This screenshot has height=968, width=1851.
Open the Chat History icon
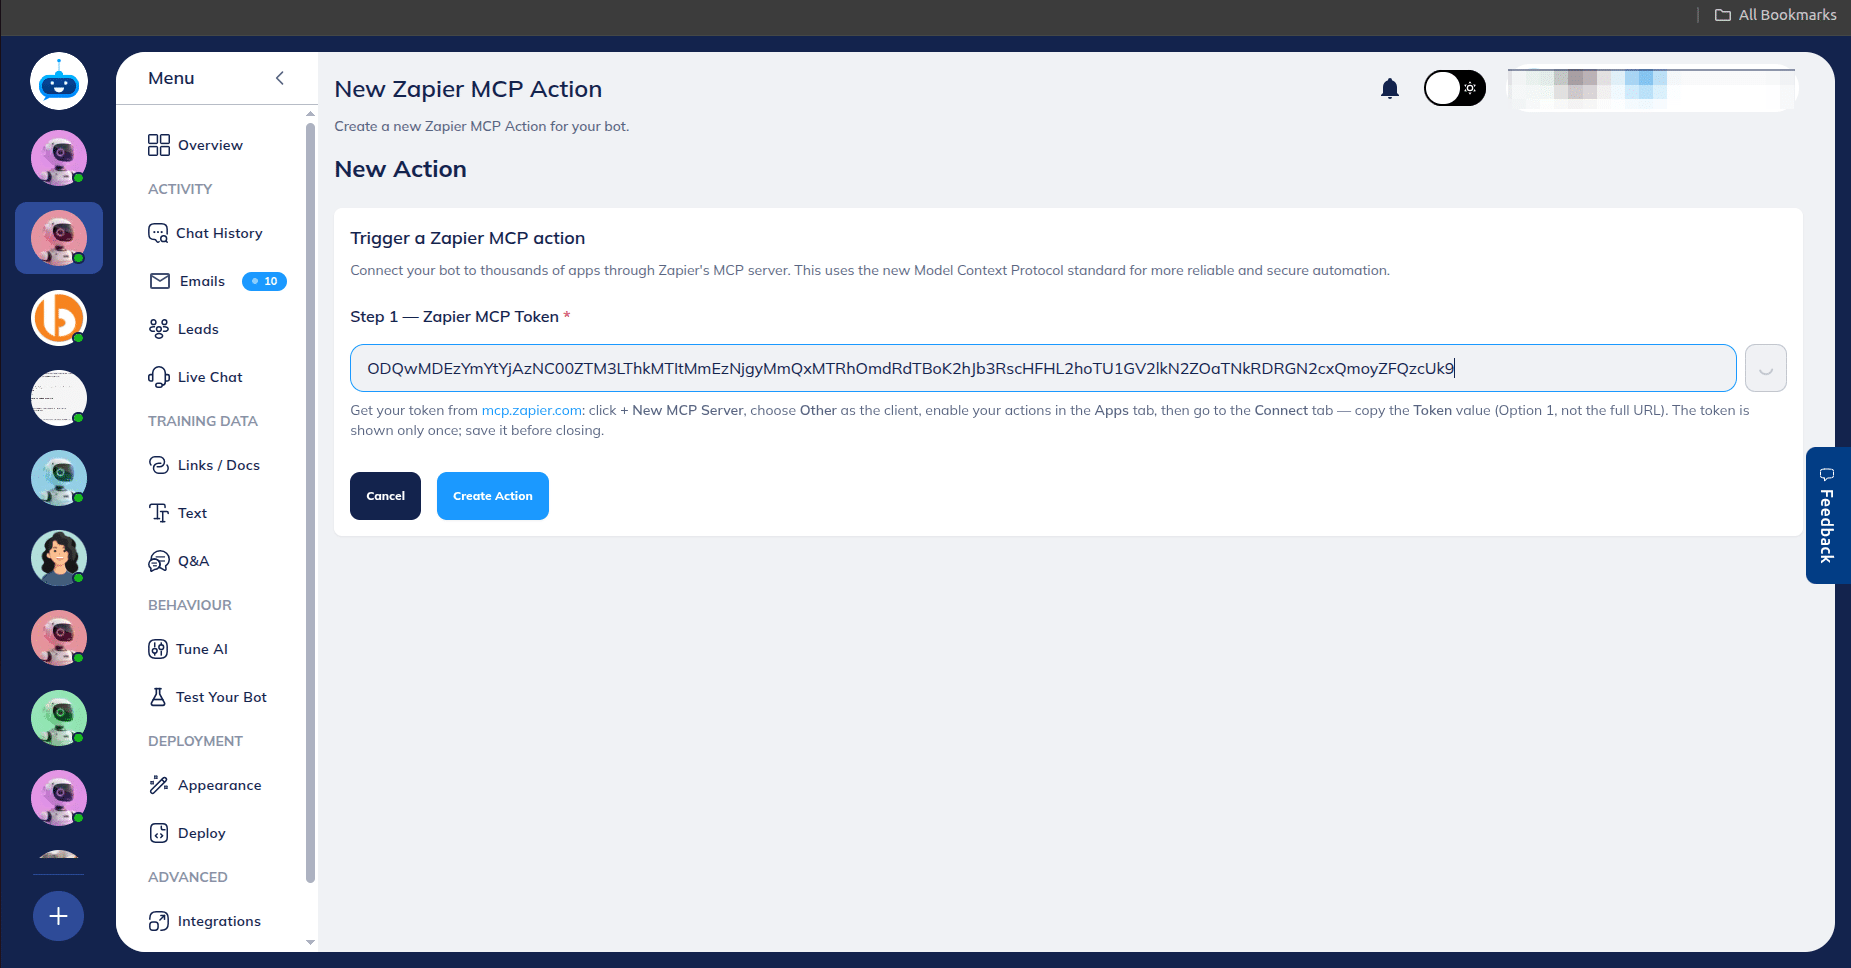tap(158, 233)
